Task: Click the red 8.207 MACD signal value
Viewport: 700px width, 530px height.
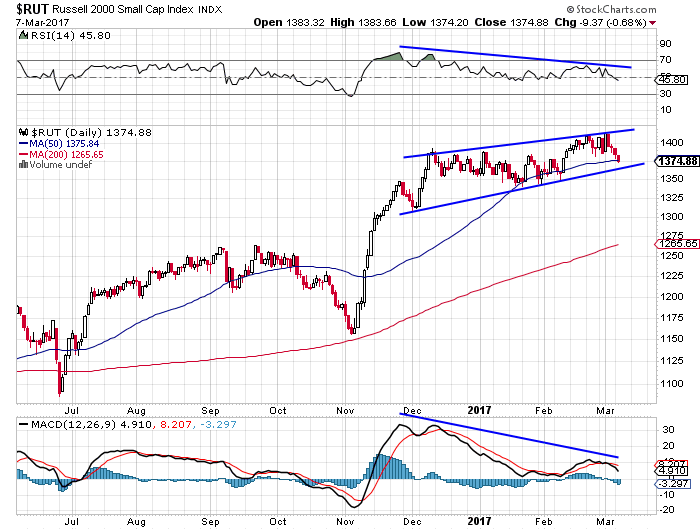Action: [x=175, y=425]
